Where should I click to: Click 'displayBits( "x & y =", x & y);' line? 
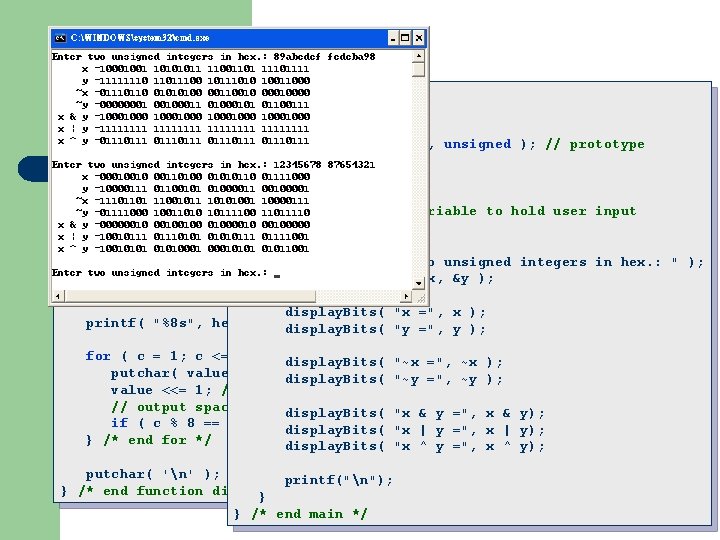[x=415, y=413]
